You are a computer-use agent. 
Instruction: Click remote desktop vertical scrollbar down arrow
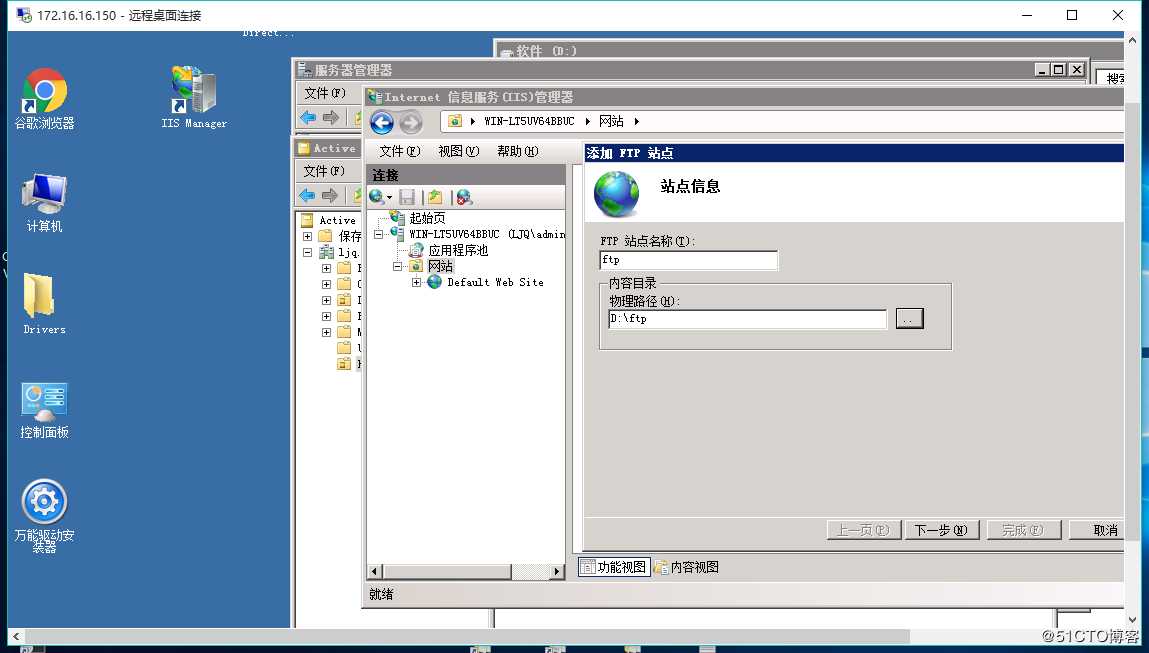[x=1134, y=619]
